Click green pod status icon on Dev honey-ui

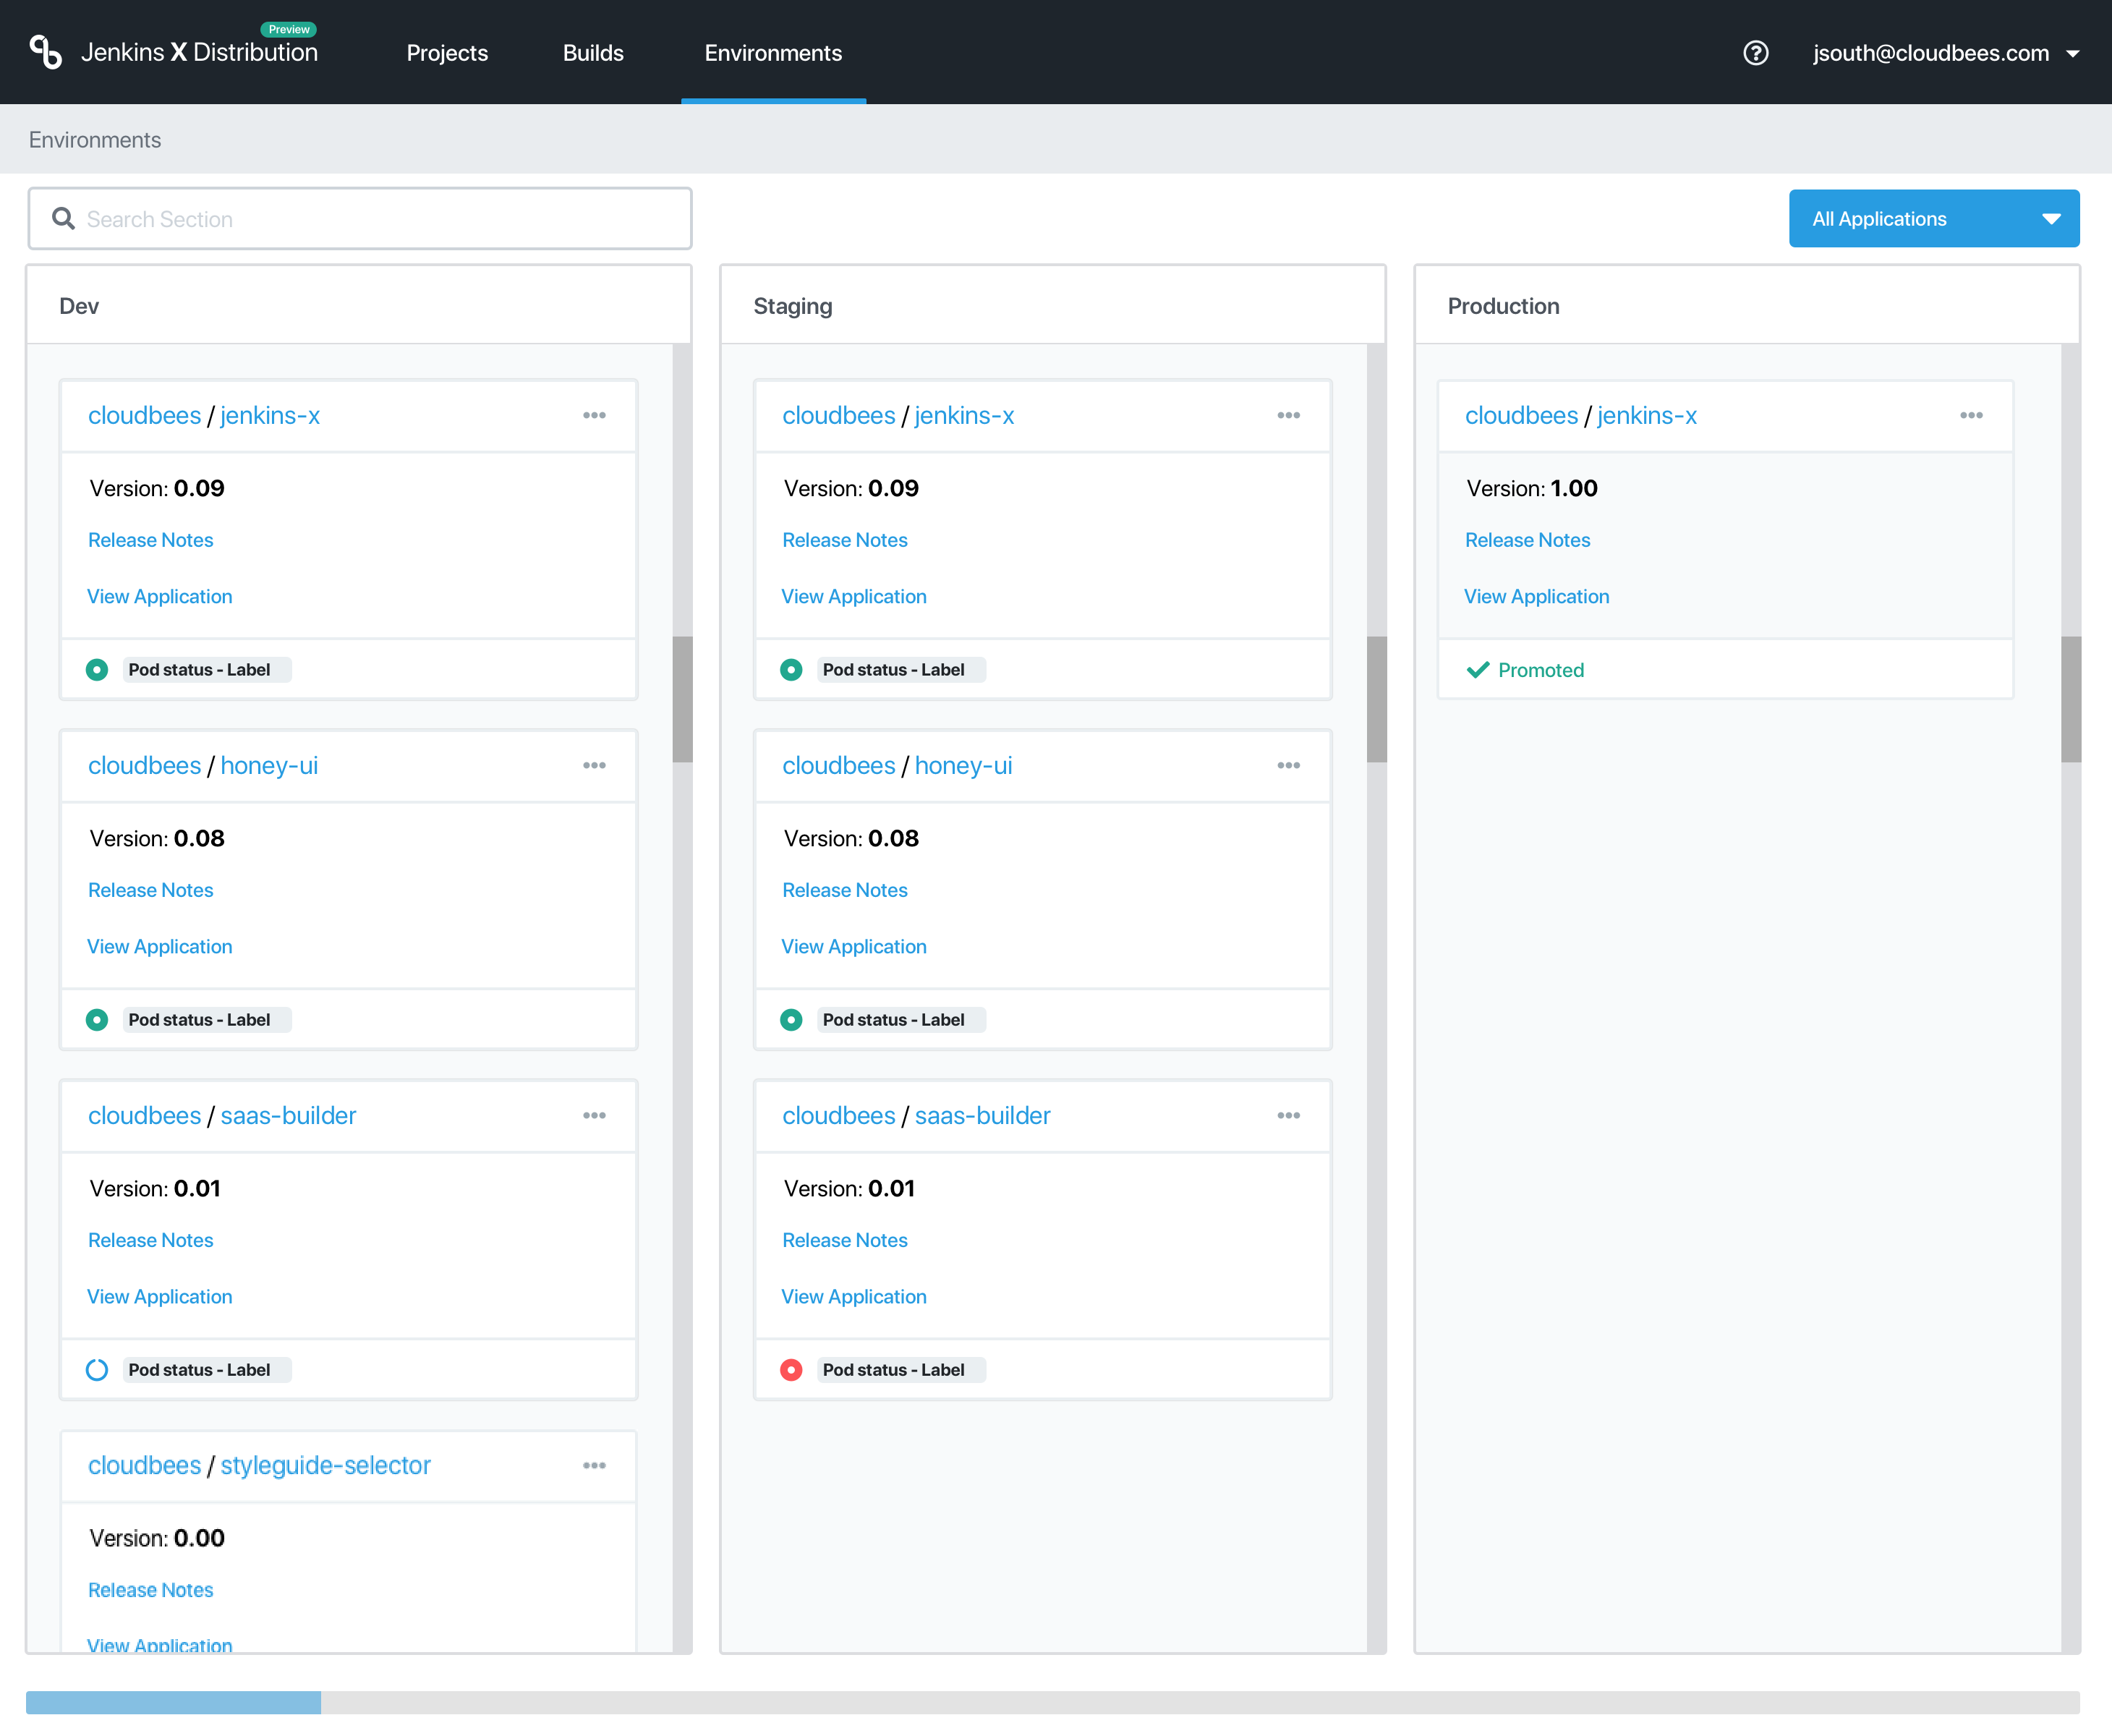(x=97, y=1020)
